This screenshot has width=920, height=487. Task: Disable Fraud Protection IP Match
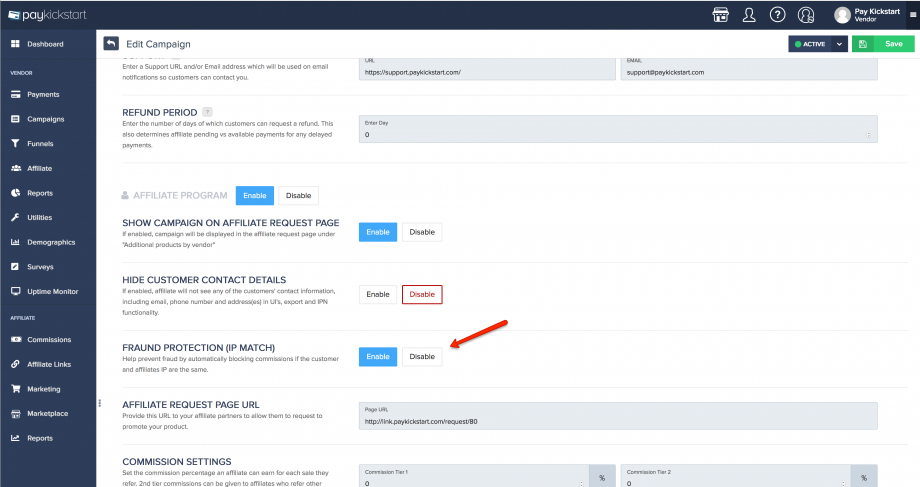click(422, 356)
